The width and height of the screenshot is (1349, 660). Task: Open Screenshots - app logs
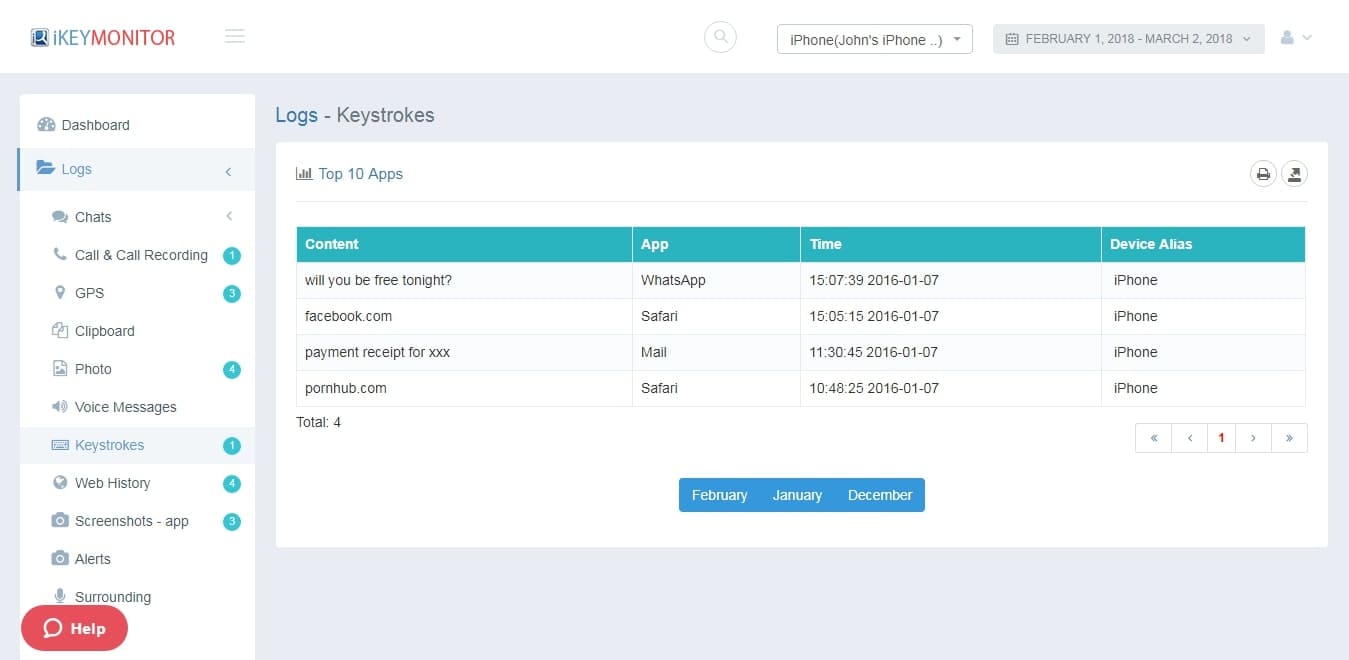tap(131, 521)
